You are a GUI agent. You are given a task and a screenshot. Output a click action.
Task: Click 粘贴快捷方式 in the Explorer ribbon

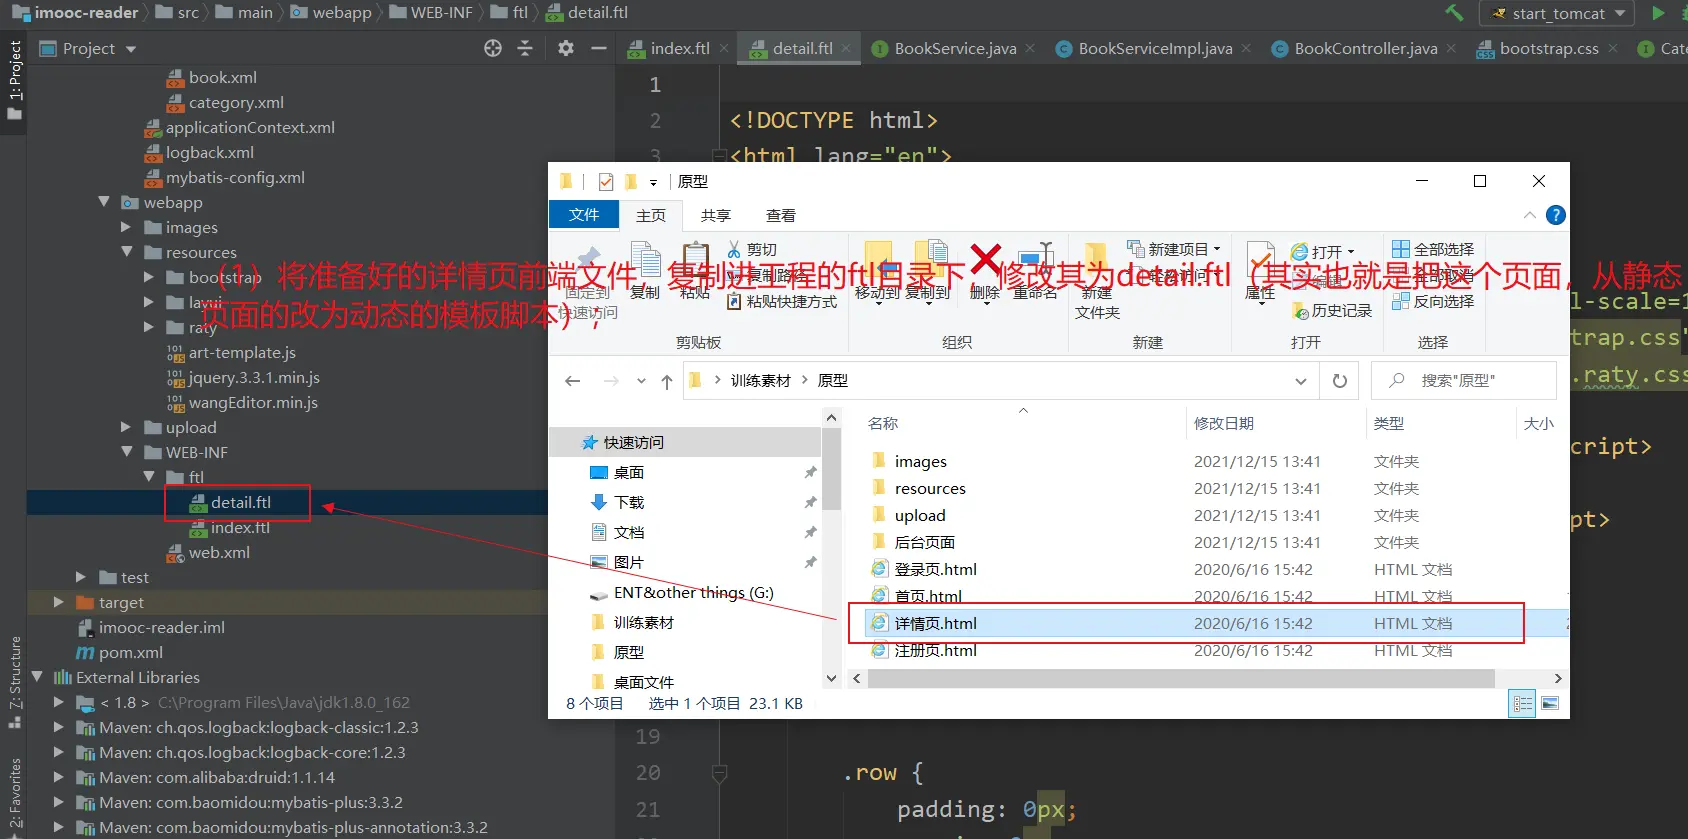coord(782,301)
